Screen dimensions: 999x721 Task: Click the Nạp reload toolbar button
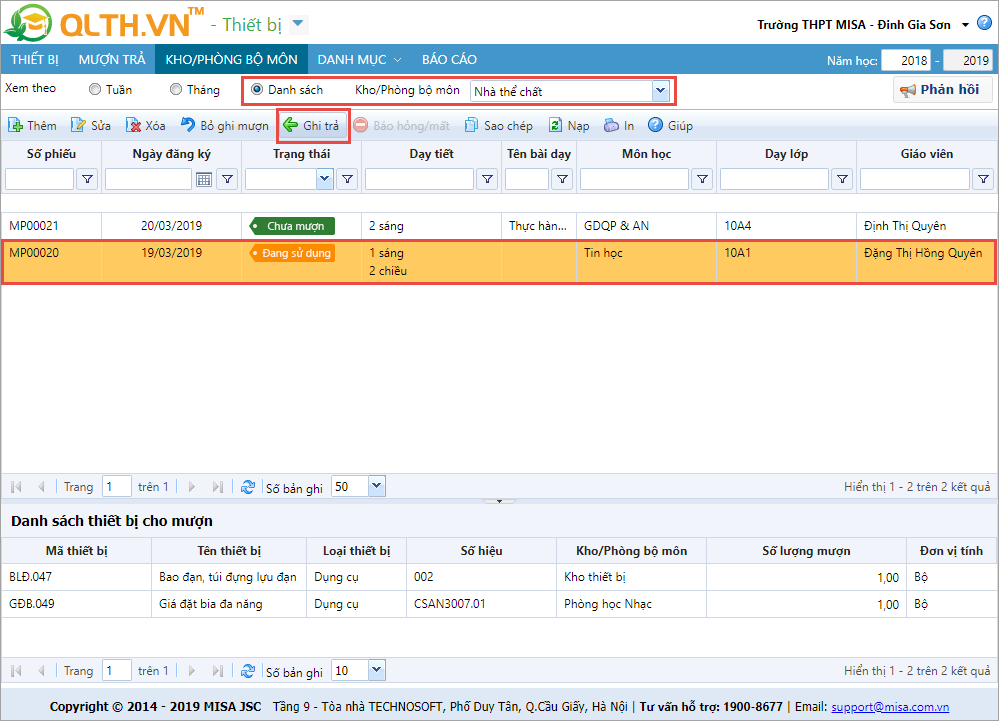(x=569, y=125)
